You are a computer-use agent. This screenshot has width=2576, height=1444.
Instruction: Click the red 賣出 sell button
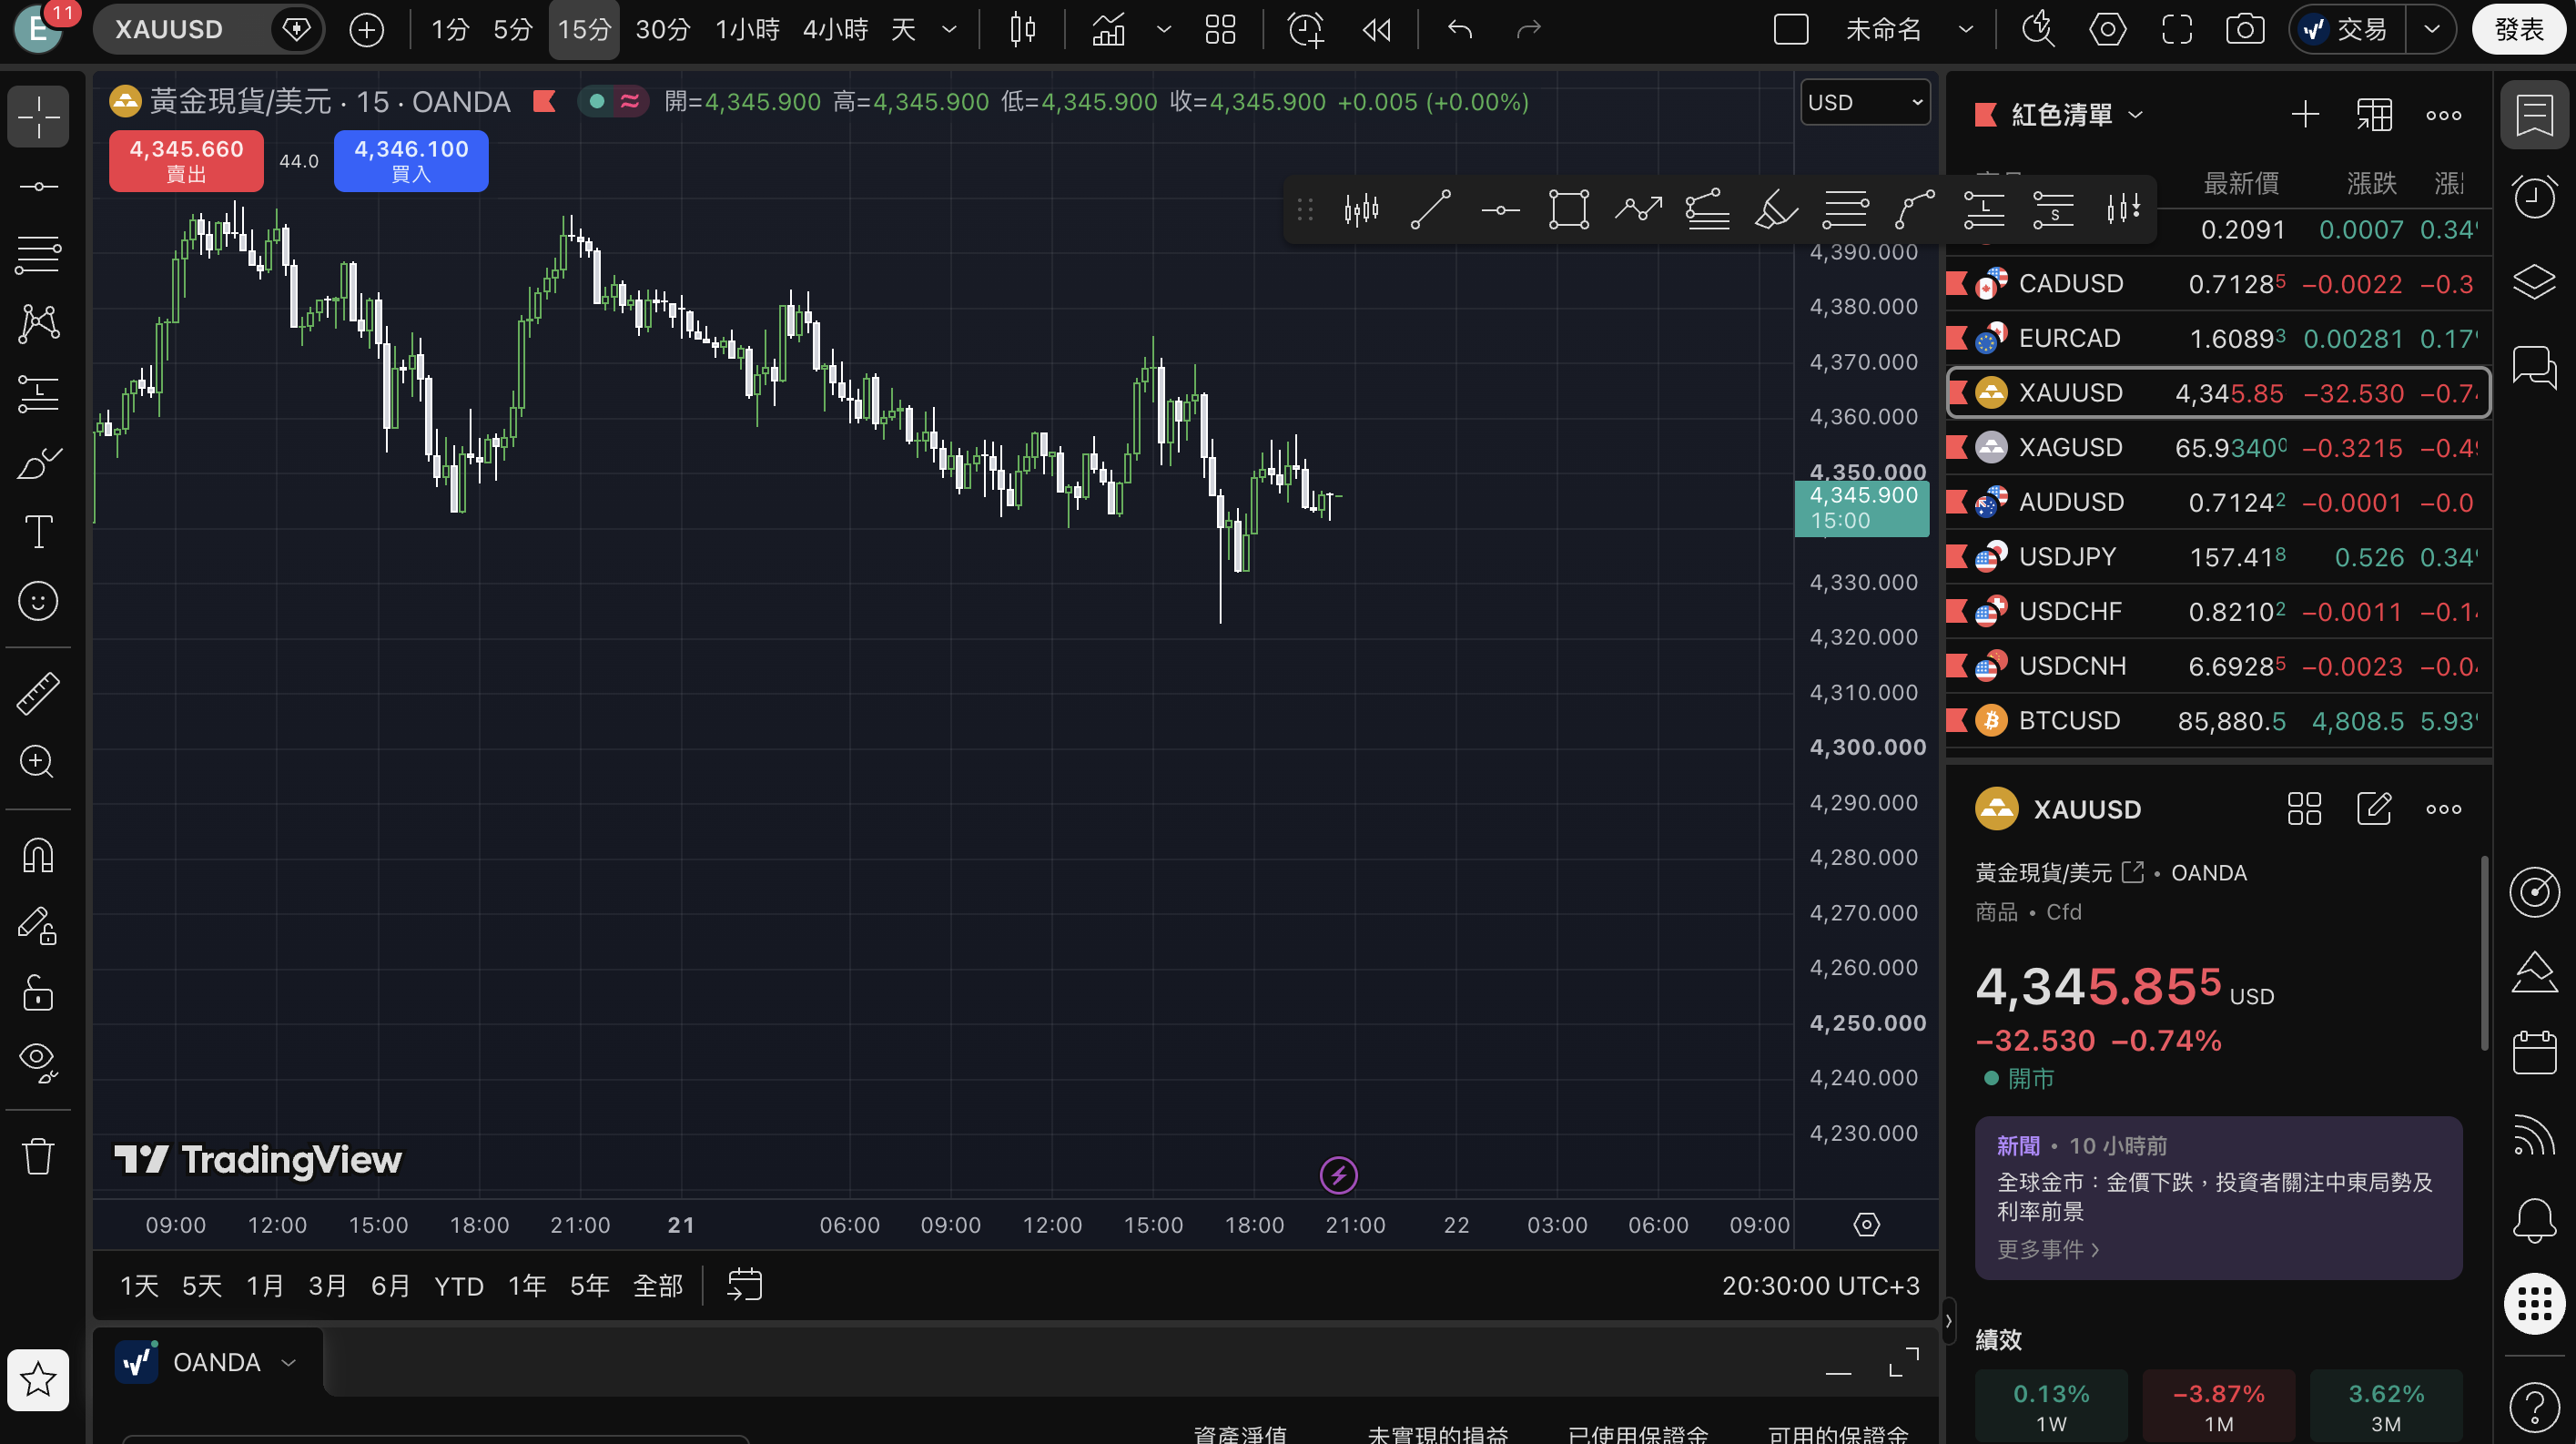click(186, 160)
